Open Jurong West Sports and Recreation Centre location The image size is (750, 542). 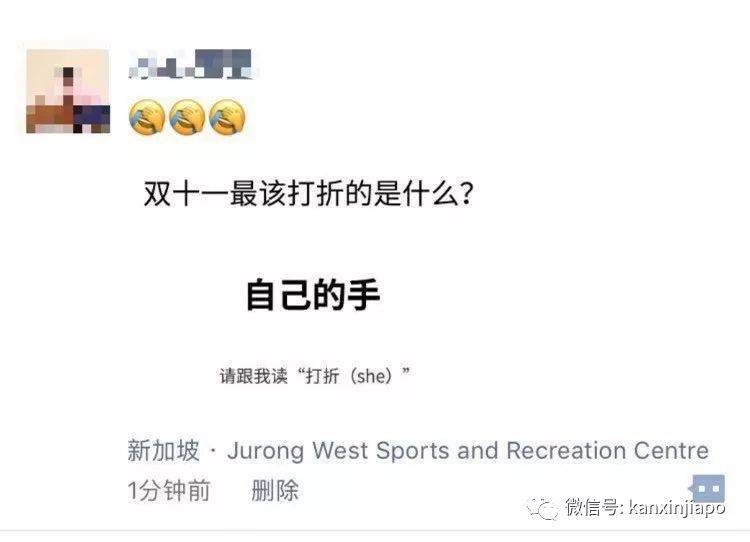coord(468,451)
